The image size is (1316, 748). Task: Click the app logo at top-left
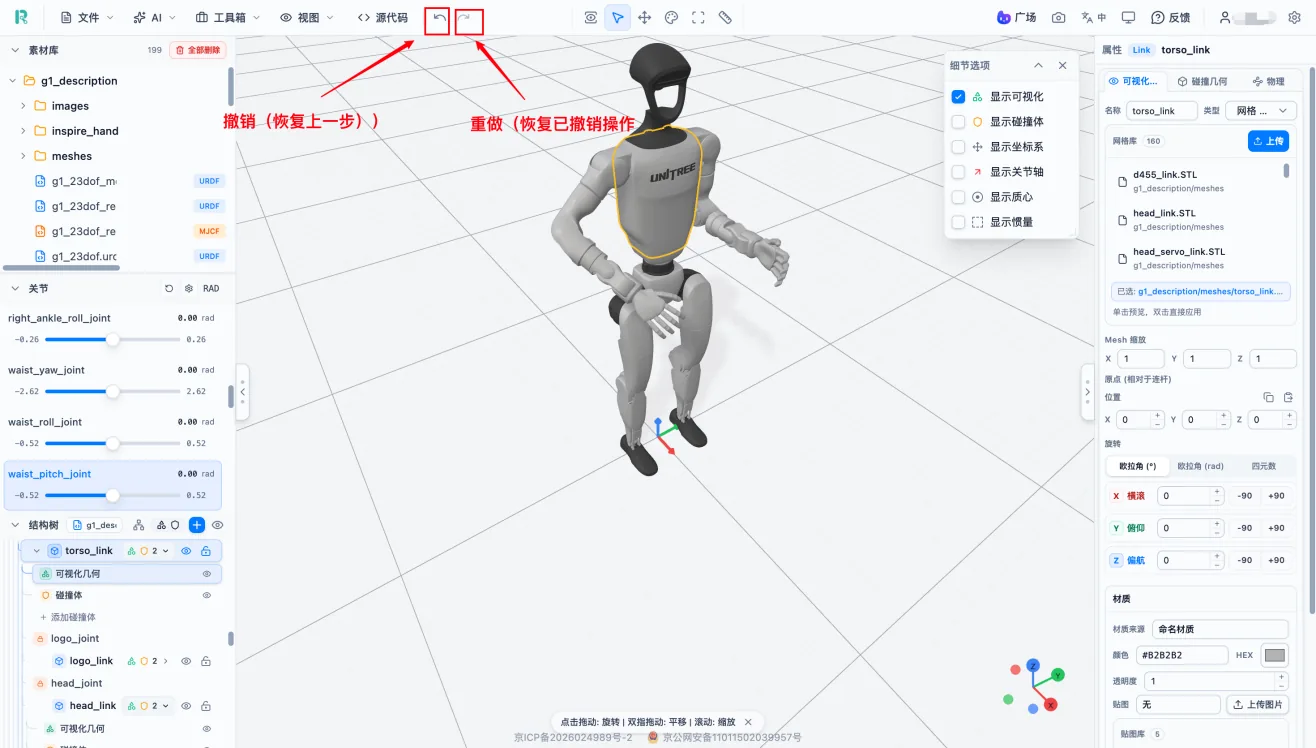(x=22, y=18)
